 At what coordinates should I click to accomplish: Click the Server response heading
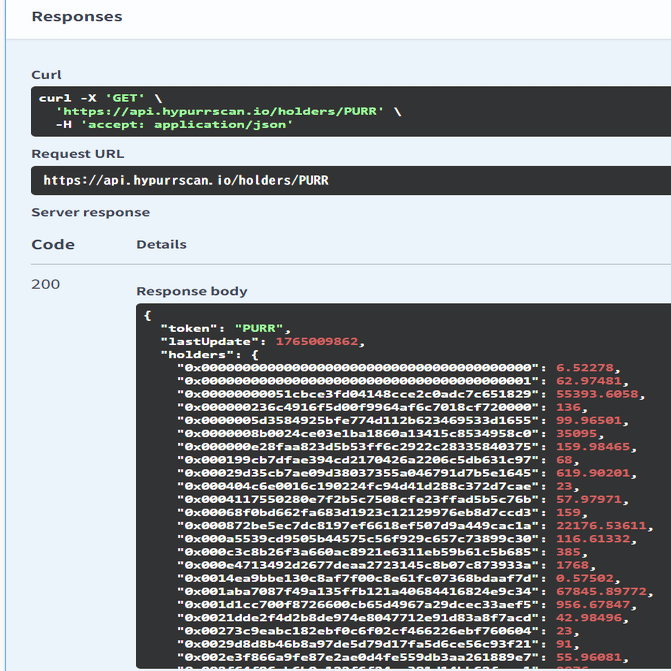[90, 212]
